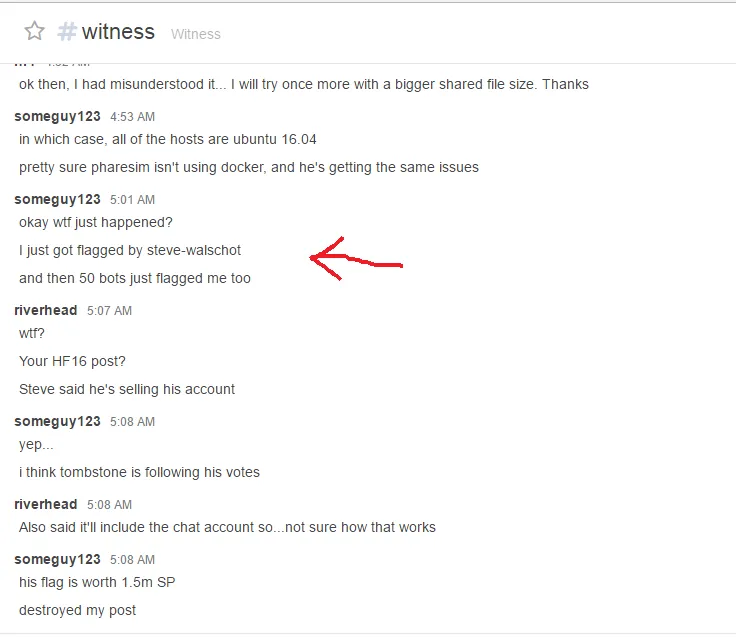Viewport: 736px width, 637px height.
Task: Click the Witness channel topic text
Action: coord(196,34)
